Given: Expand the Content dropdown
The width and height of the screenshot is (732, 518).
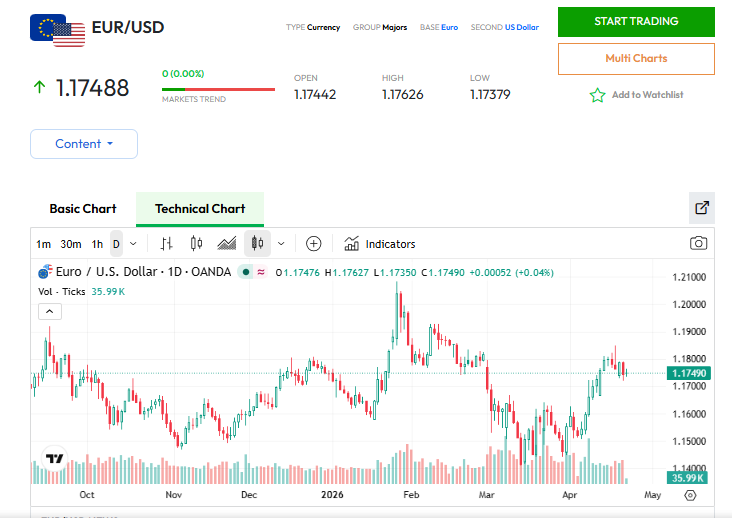Looking at the screenshot, I should click(84, 144).
